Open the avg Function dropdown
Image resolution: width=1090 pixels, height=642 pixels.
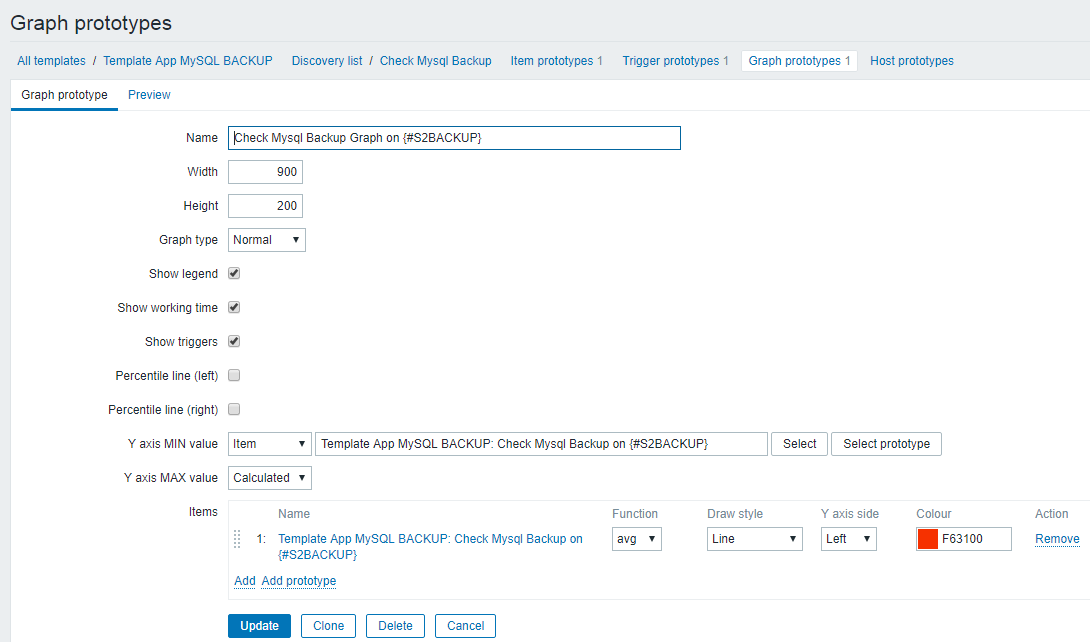[637, 539]
